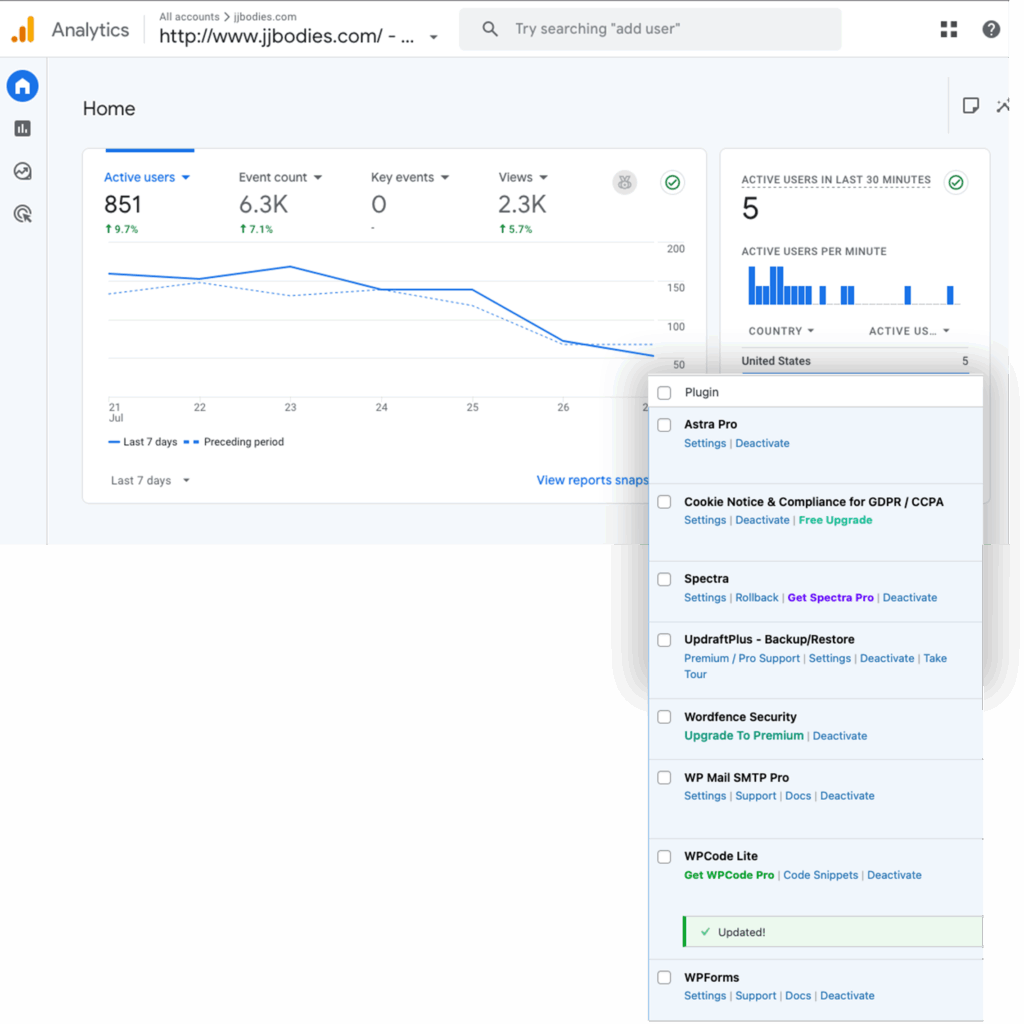Screen dimensions: 1024x1024
Task: Click the Insights sparkline icon
Action: click(x=1003, y=106)
